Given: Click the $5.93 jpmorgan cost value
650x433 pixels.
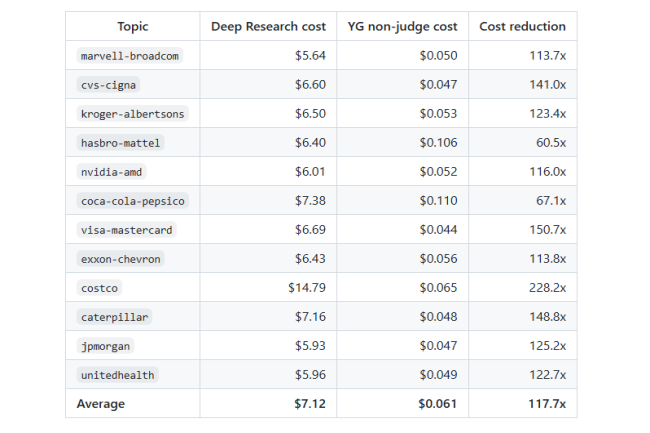Looking at the screenshot, I should 310,346.
